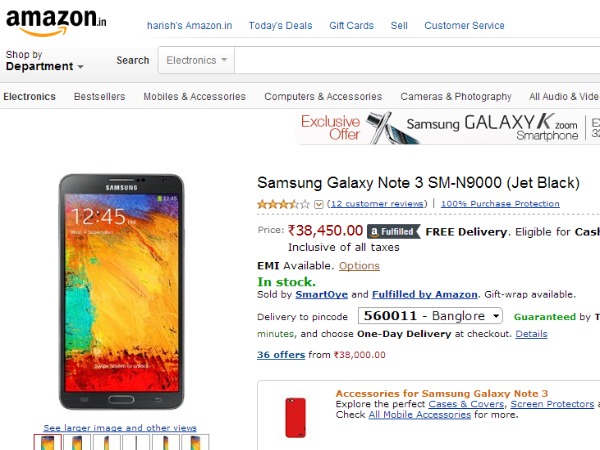600x450 pixels.
Task: Select the second product thumbnail
Action: coord(77,443)
